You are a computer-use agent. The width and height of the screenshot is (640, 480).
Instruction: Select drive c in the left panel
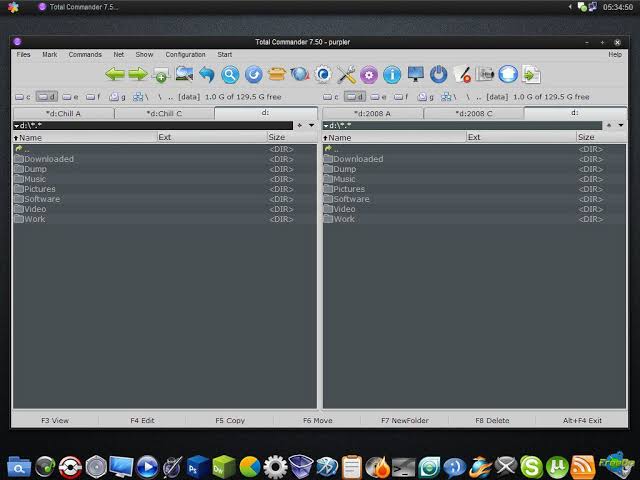(23, 97)
